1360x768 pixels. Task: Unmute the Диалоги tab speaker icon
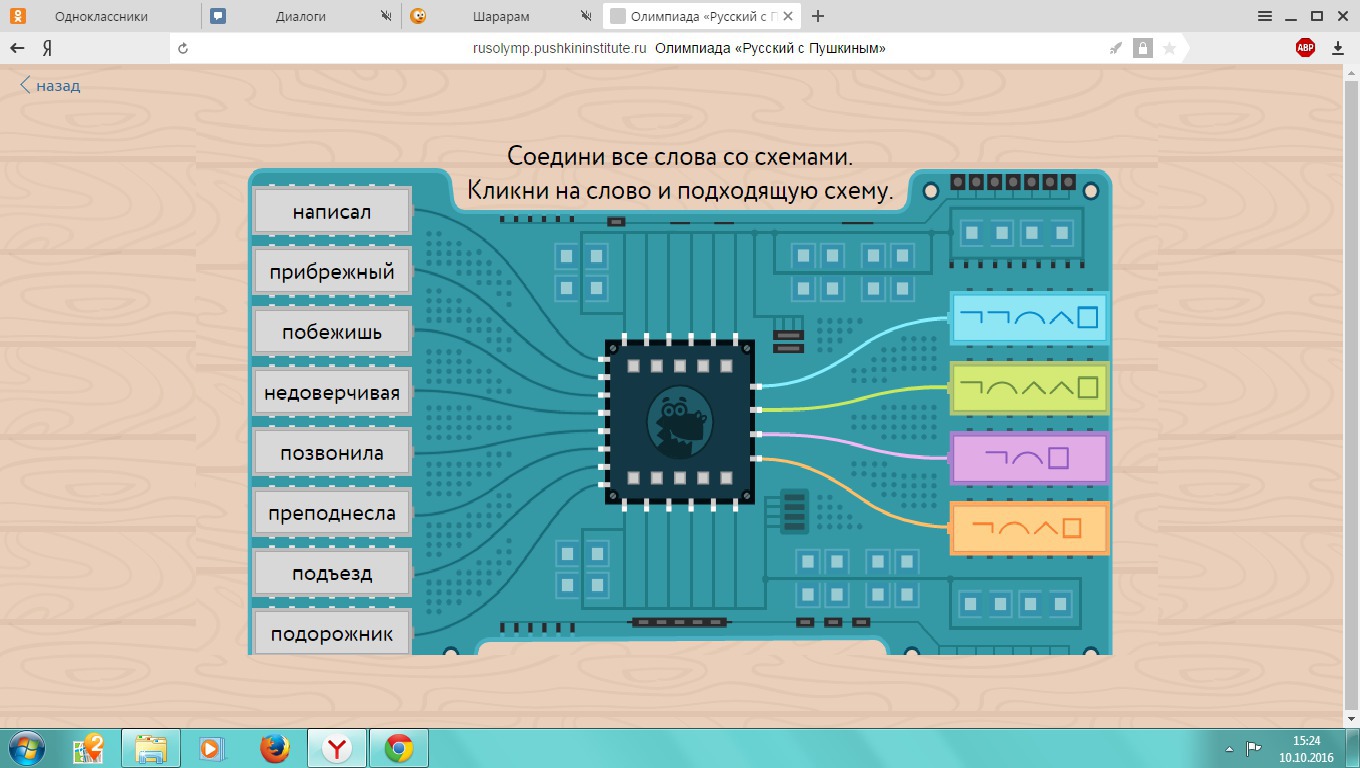[x=387, y=17]
